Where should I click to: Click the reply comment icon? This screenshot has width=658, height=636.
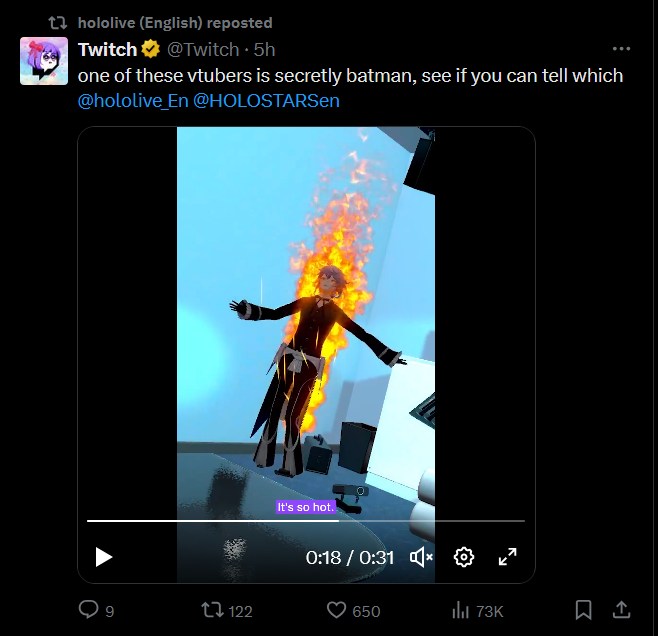click(88, 610)
